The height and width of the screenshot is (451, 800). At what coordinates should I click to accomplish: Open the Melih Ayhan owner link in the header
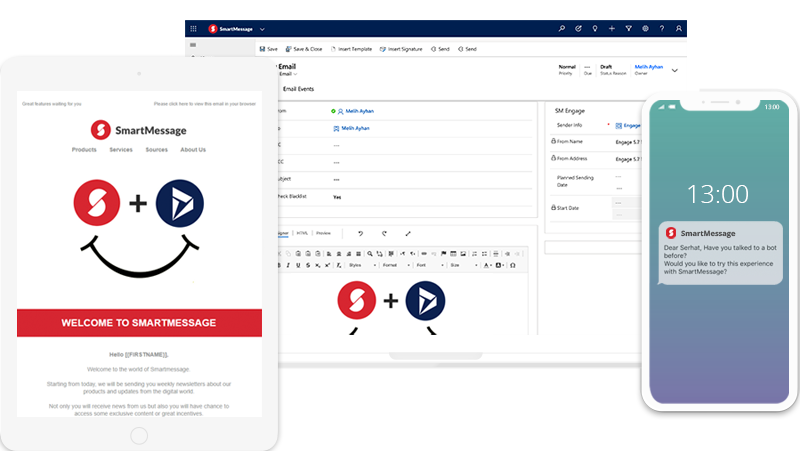tap(648, 67)
